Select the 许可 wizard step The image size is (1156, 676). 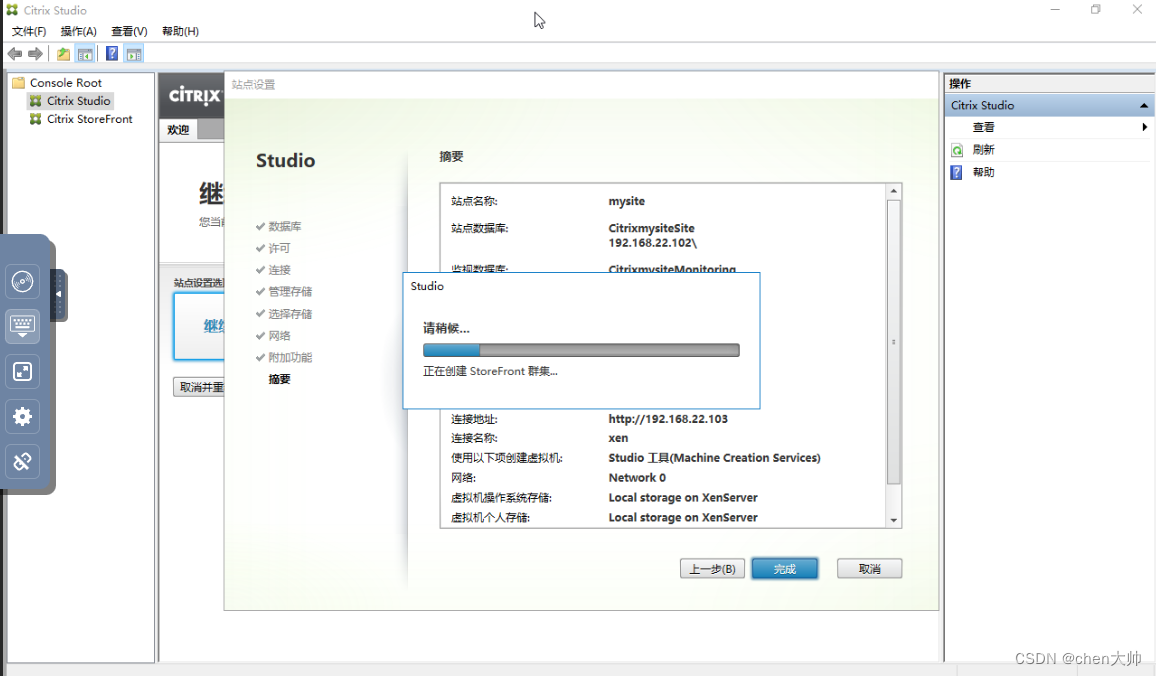(279, 248)
